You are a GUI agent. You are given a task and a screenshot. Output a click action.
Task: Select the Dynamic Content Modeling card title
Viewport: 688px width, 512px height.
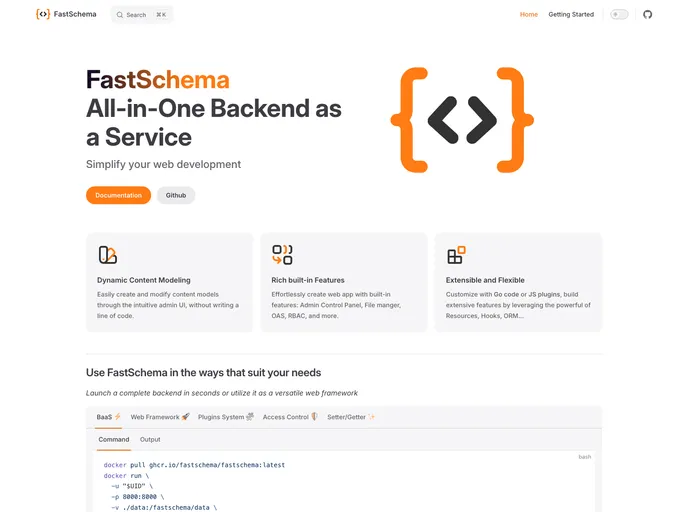tap(144, 280)
